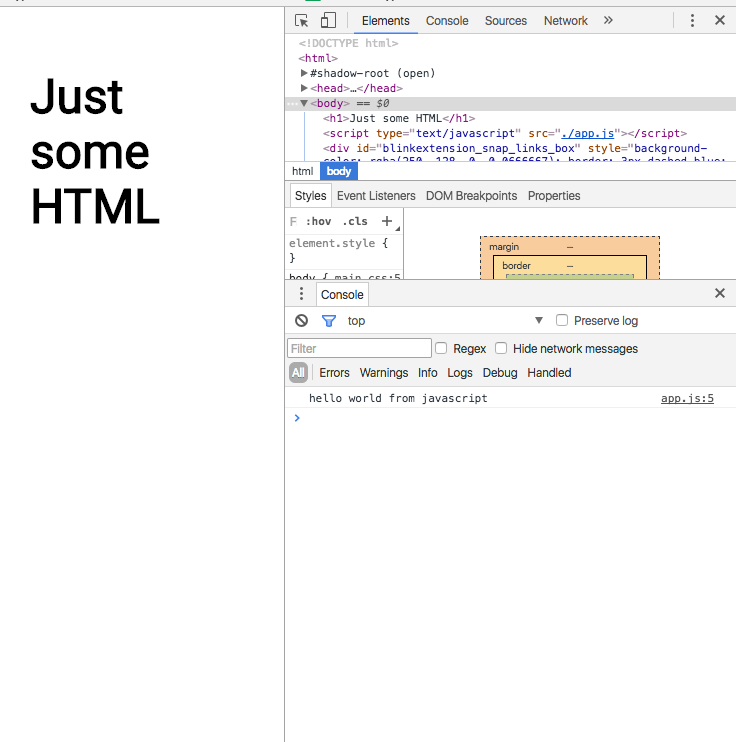Image resolution: width=736 pixels, height=742 pixels.
Task: Close the Console drawer
Action: 720,293
